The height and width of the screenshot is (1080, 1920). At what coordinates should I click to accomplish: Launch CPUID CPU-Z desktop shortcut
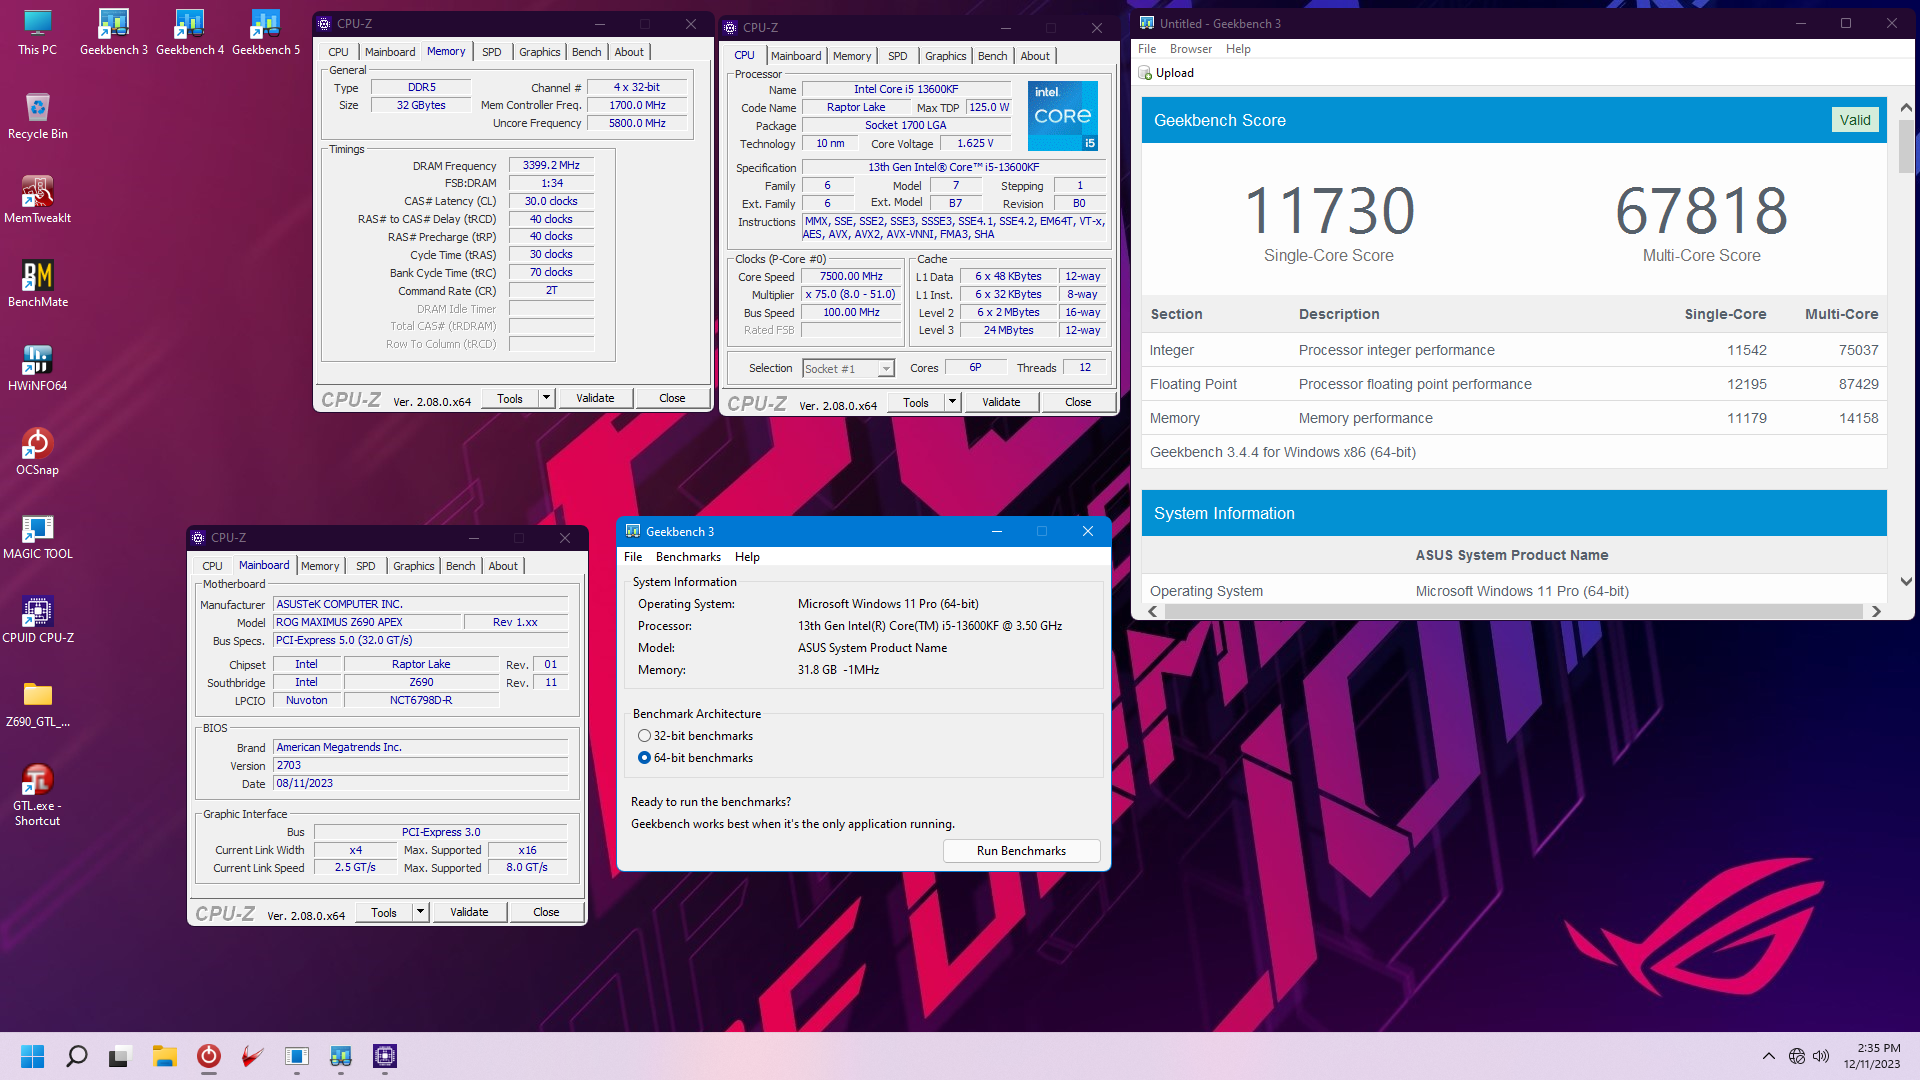pos(37,619)
